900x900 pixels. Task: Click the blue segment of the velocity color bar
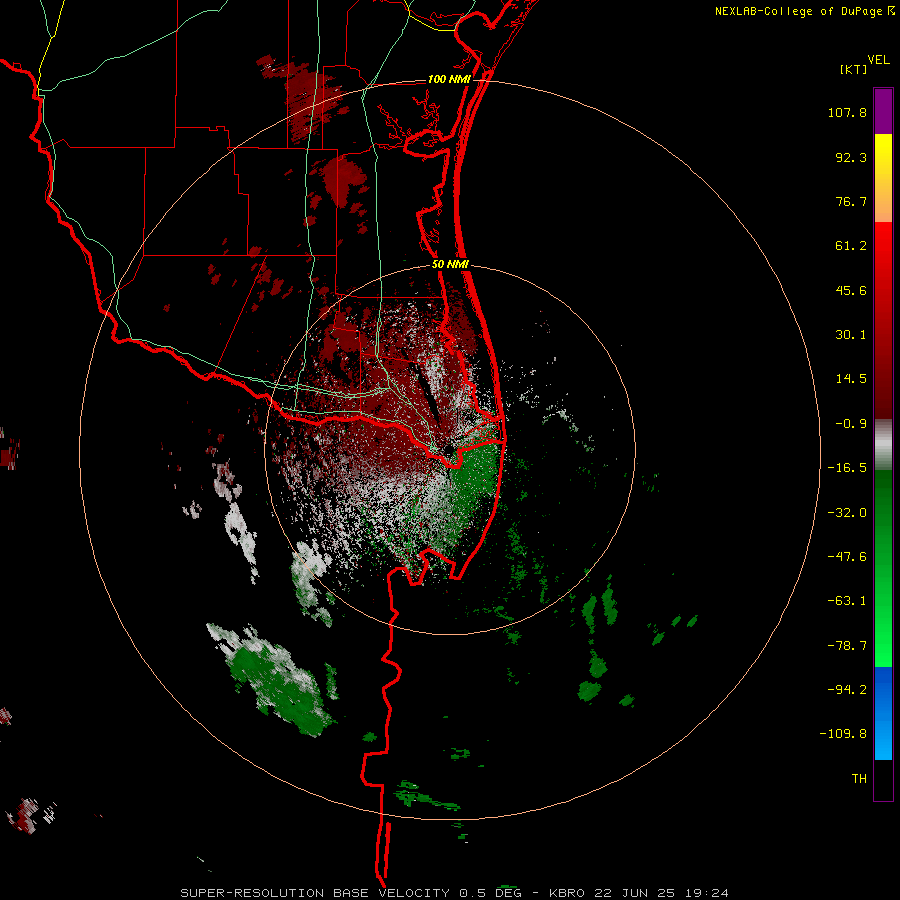pyautogui.click(x=883, y=713)
